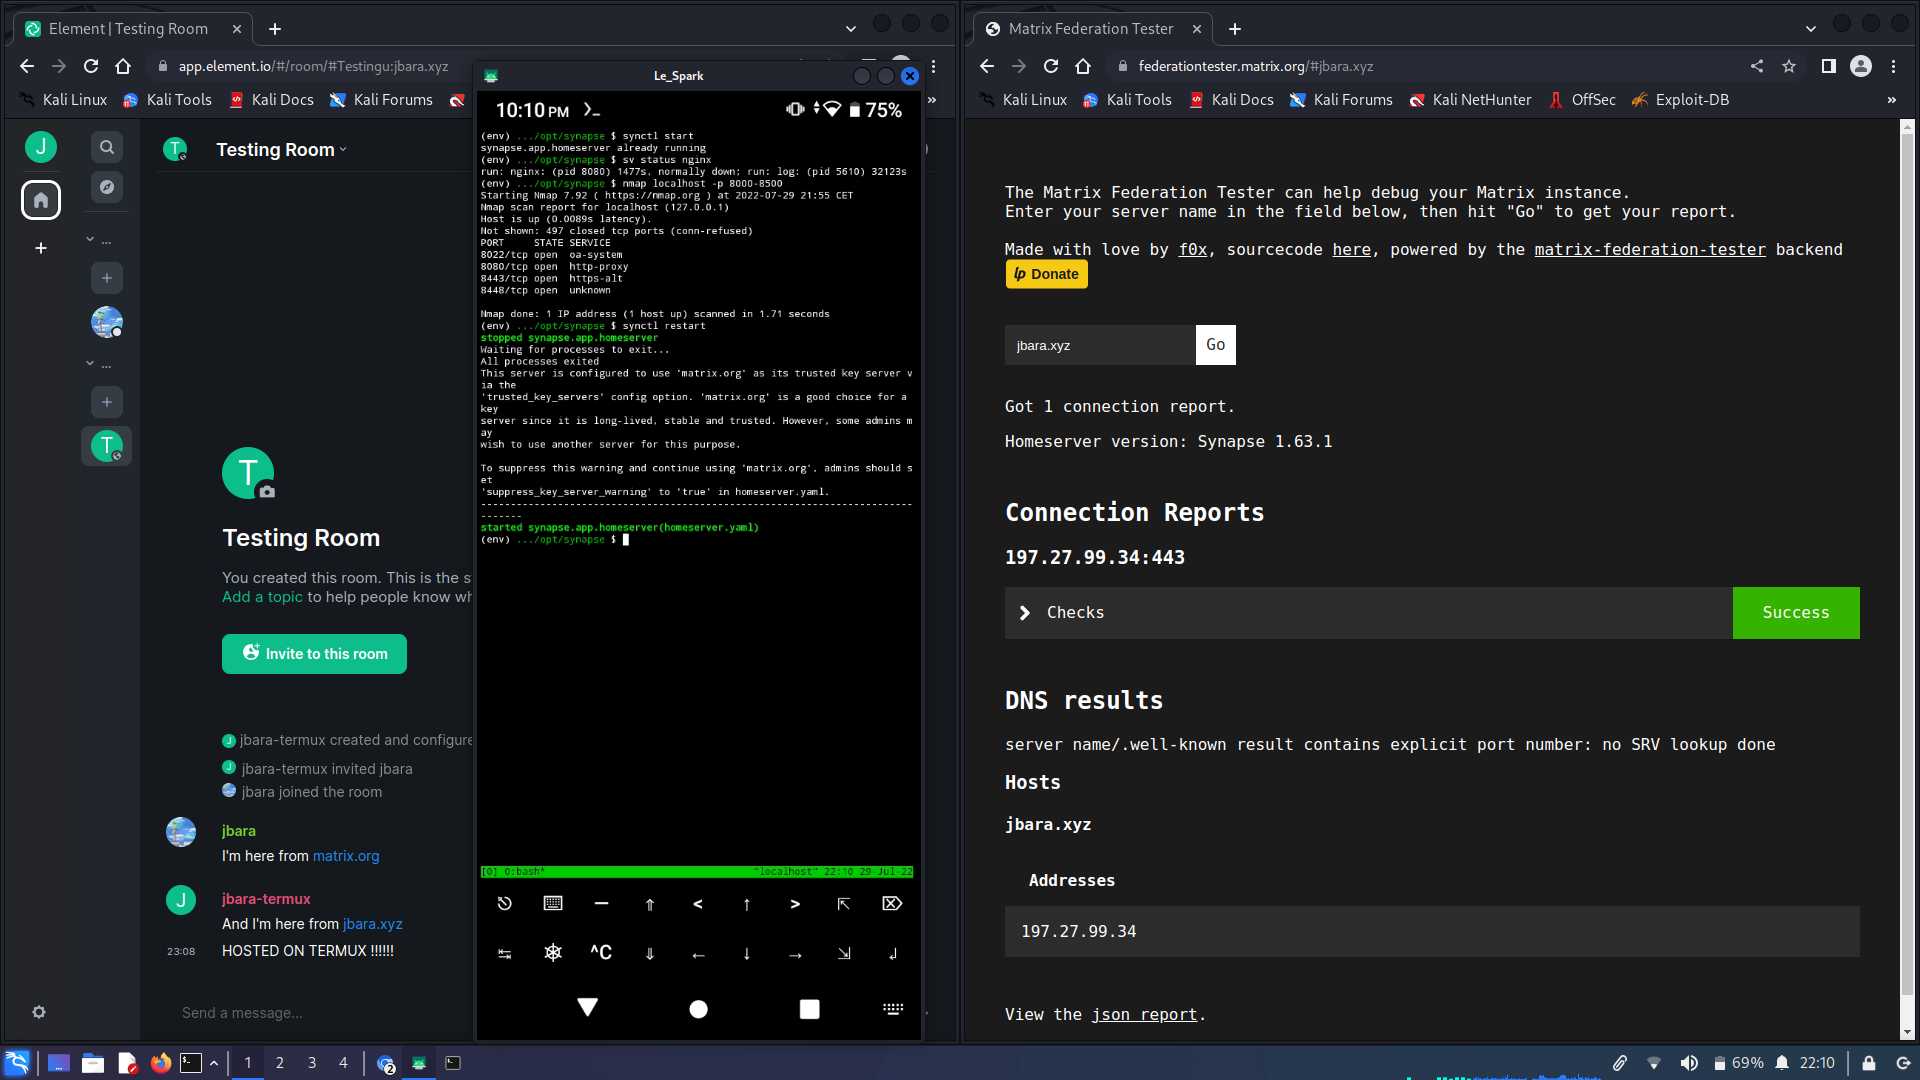Viewport: 1920px width, 1080px height.
Task: Click the Firefox icon in taskbar
Action: click(160, 1063)
